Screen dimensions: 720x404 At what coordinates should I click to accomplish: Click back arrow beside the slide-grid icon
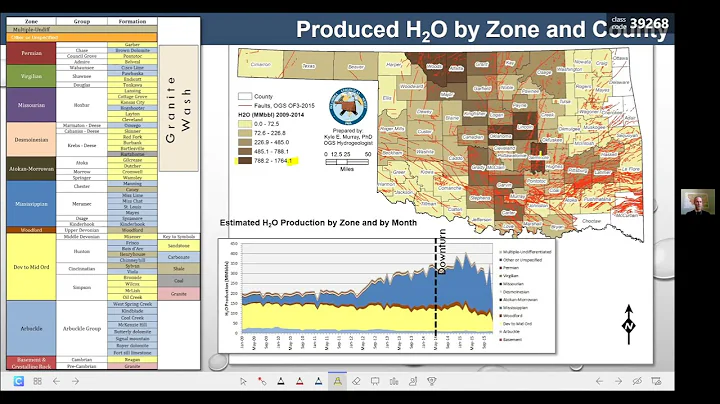click(56, 381)
